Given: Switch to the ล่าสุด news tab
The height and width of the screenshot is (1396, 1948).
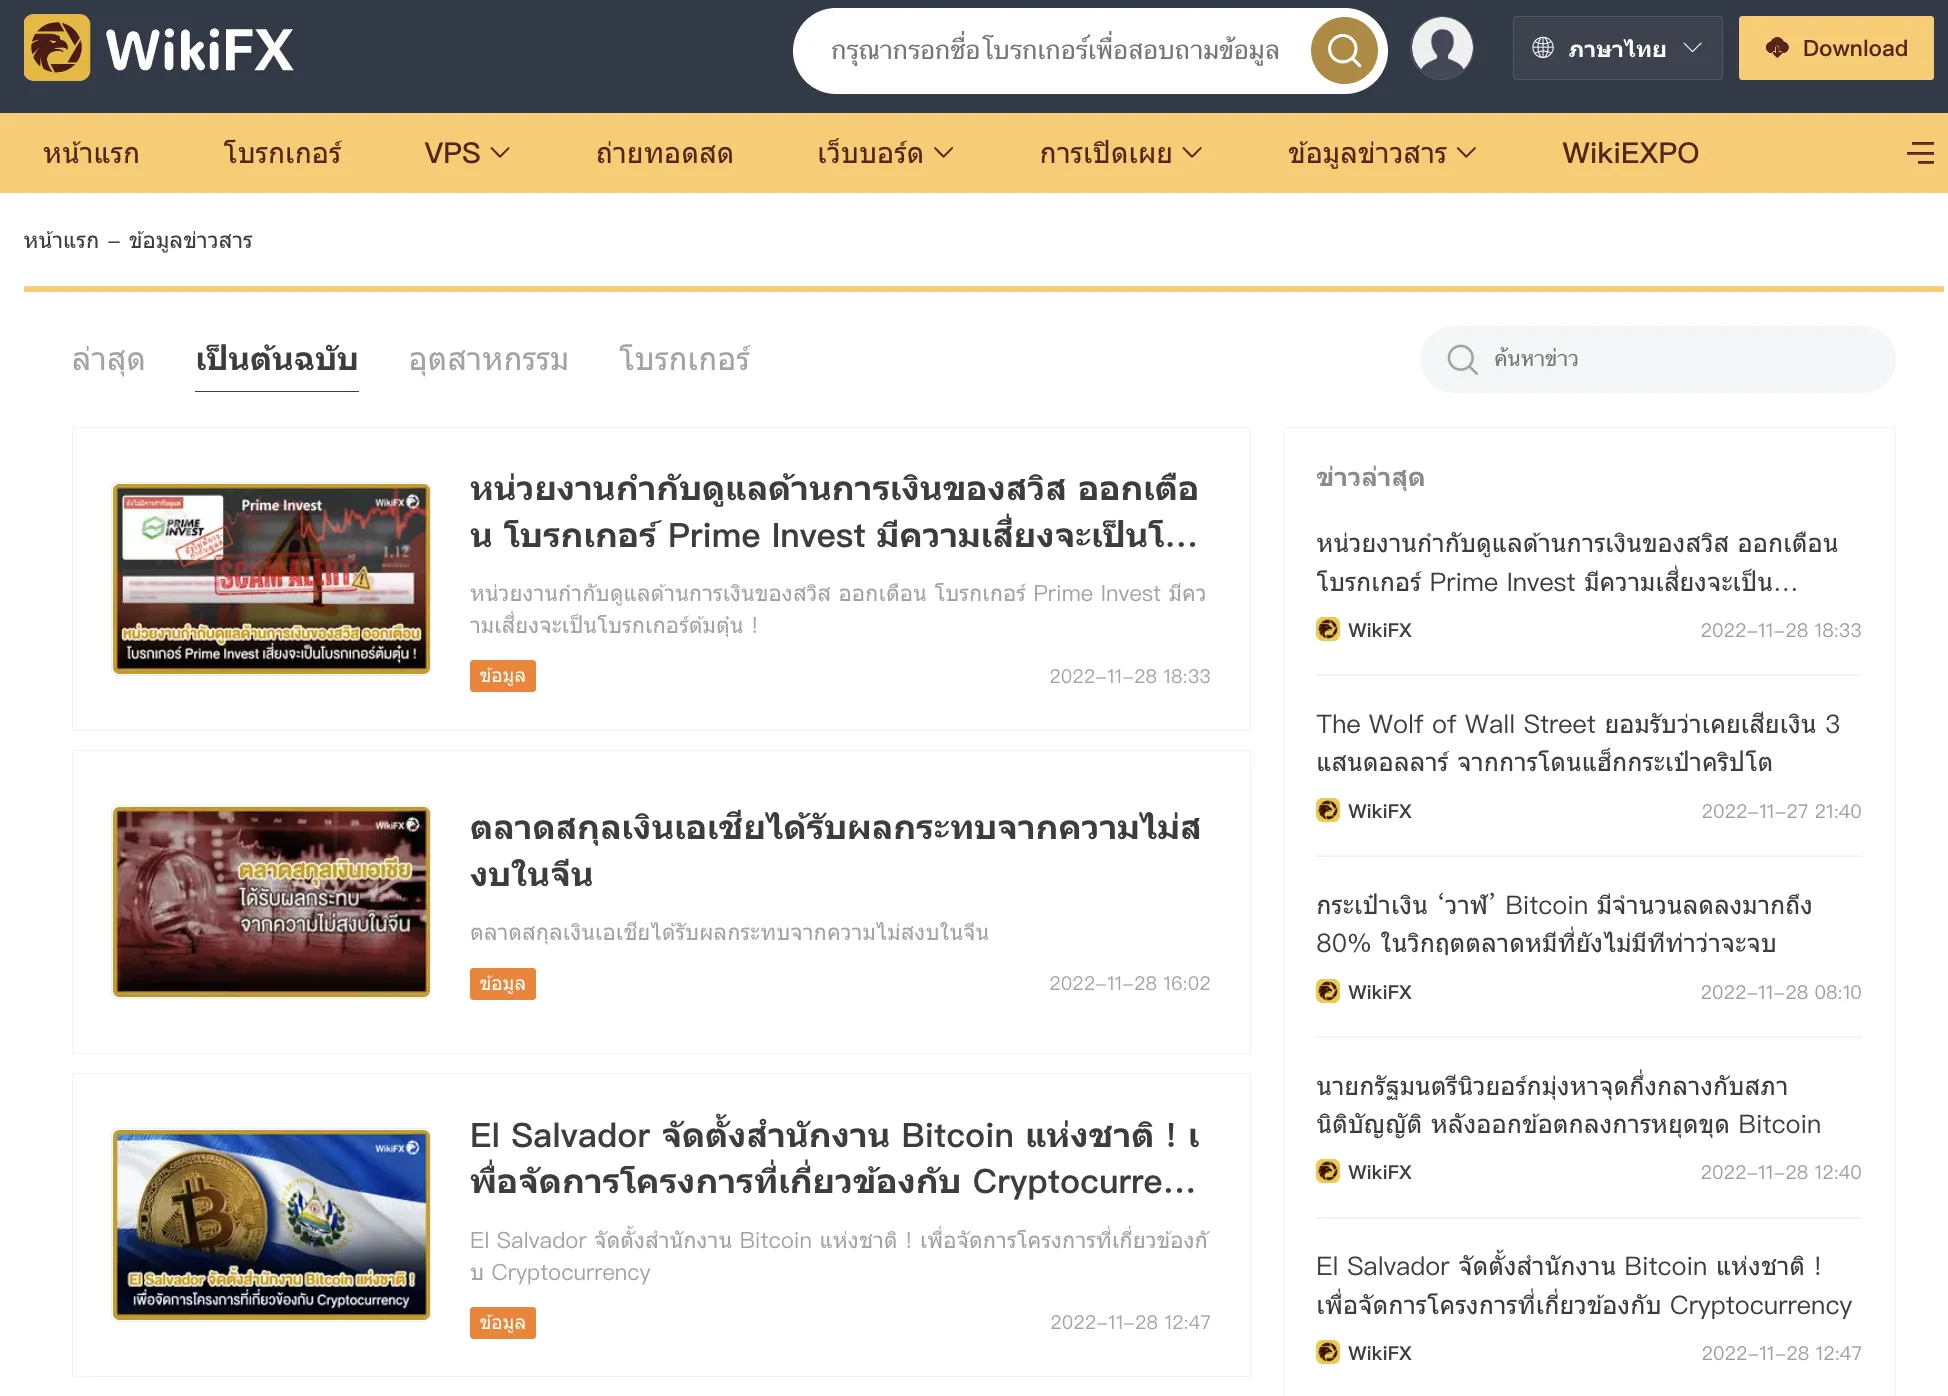Looking at the screenshot, I should click(108, 359).
